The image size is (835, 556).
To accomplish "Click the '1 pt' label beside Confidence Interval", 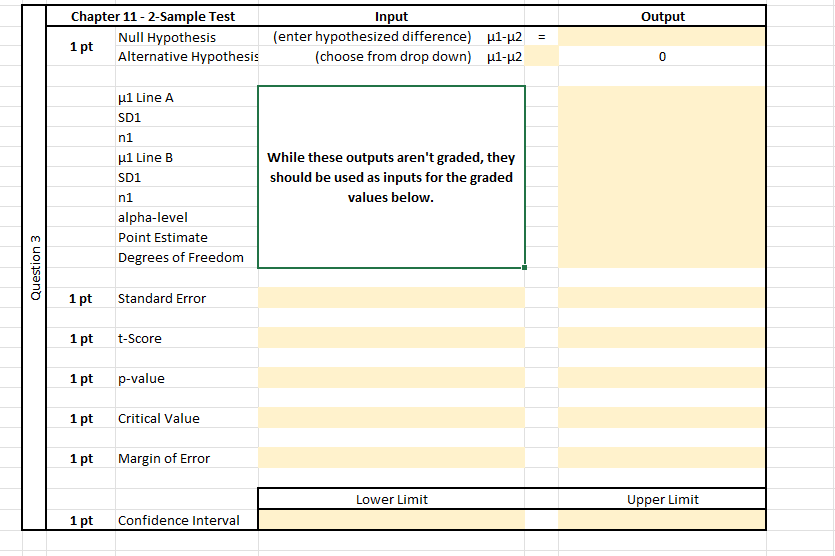I will click(x=81, y=520).
